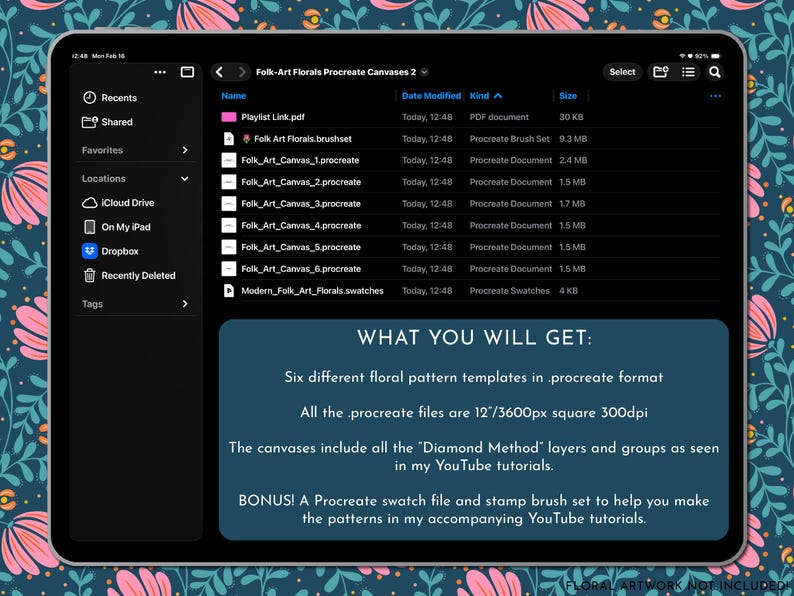This screenshot has height=596, width=794.
Task: Open folder title dropdown arrow
Action: click(x=424, y=72)
